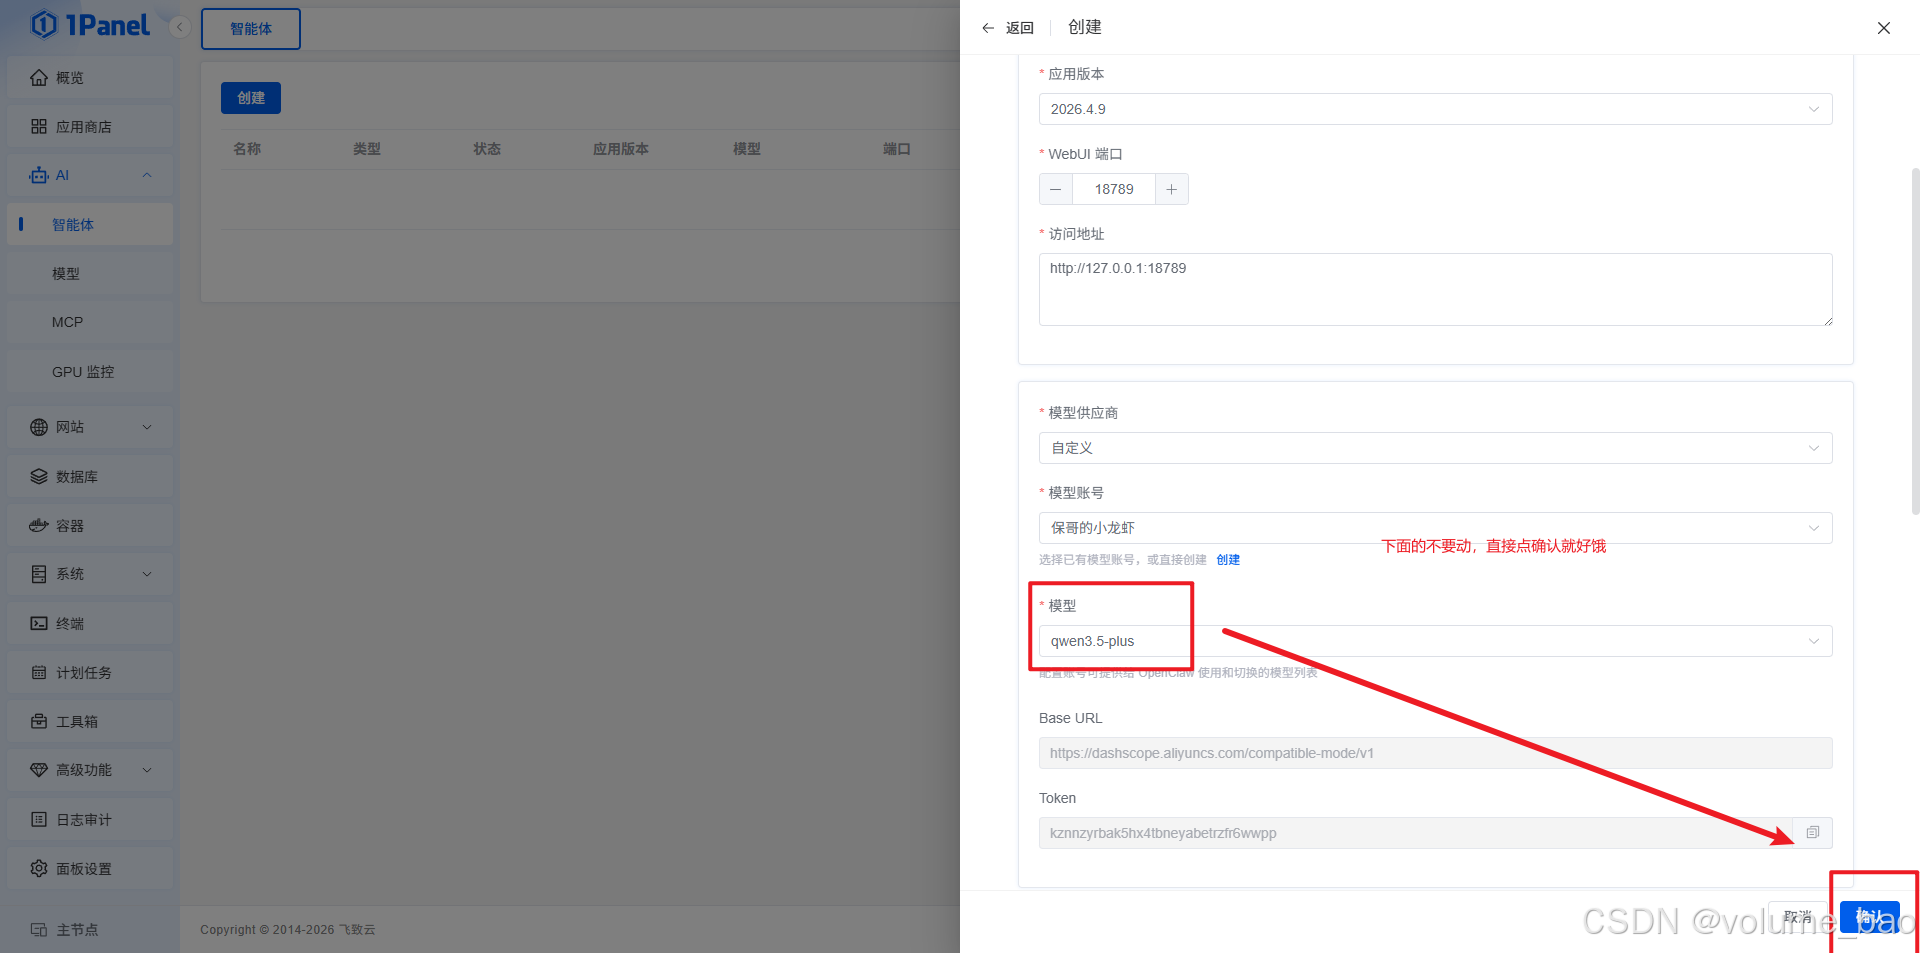Click the home icon beside 概览
The image size is (1920, 953).
39,78
